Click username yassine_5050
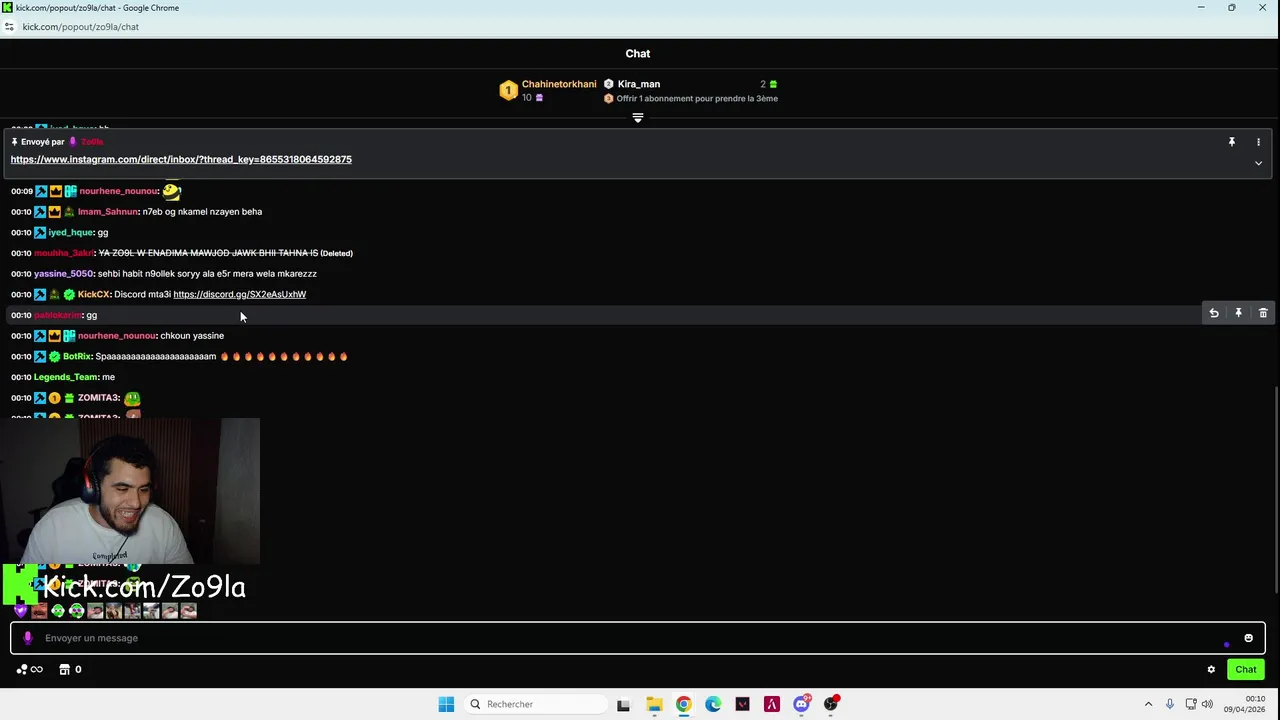This screenshot has width=1280, height=720. pyautogui.click(x=63, y=274)
